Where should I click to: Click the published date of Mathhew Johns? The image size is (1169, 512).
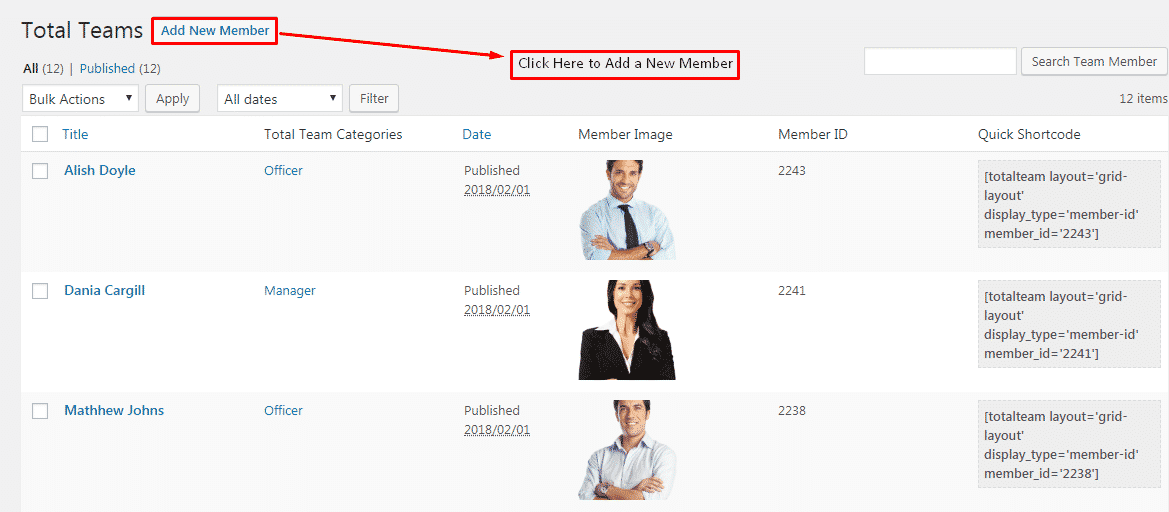(497, 429)
